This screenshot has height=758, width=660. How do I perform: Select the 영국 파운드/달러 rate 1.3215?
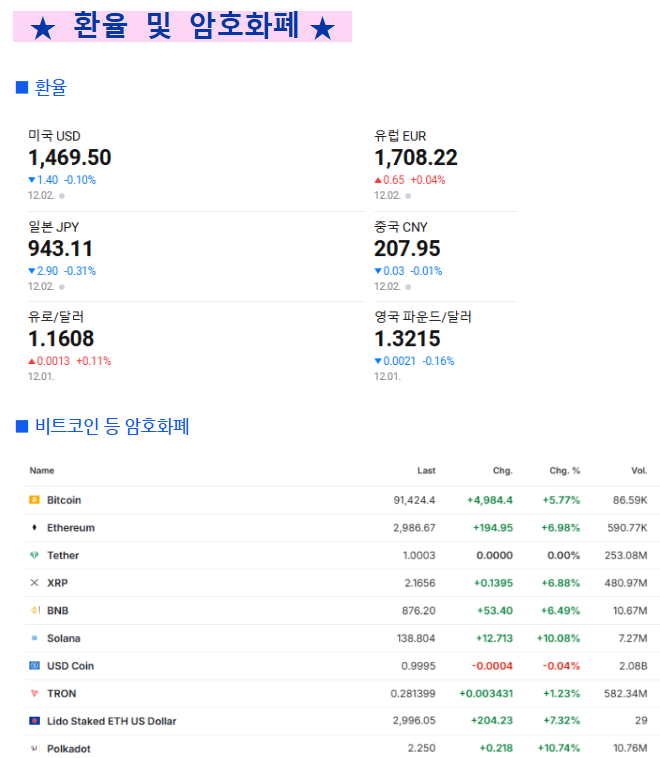click(x=407, y=338)
